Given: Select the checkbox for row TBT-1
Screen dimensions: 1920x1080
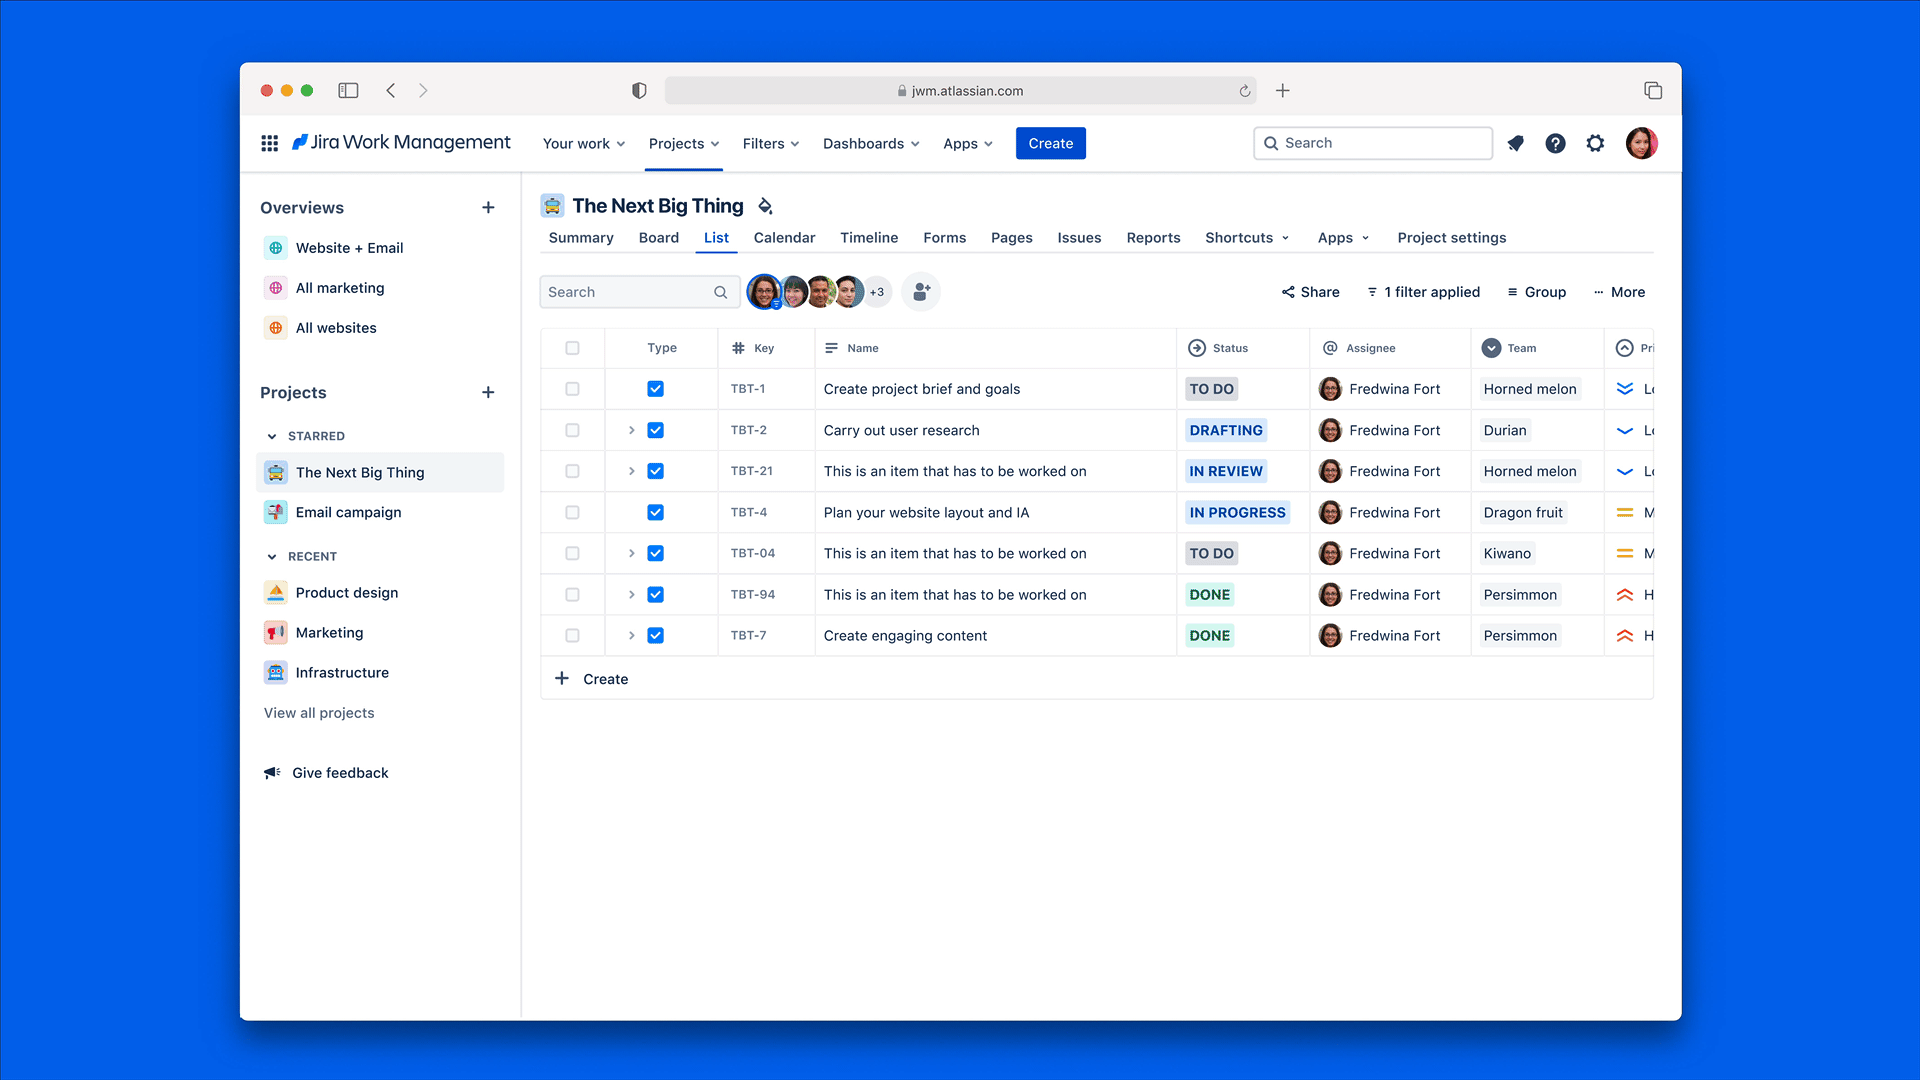Looking at the screenshot, I should (572, 389).
